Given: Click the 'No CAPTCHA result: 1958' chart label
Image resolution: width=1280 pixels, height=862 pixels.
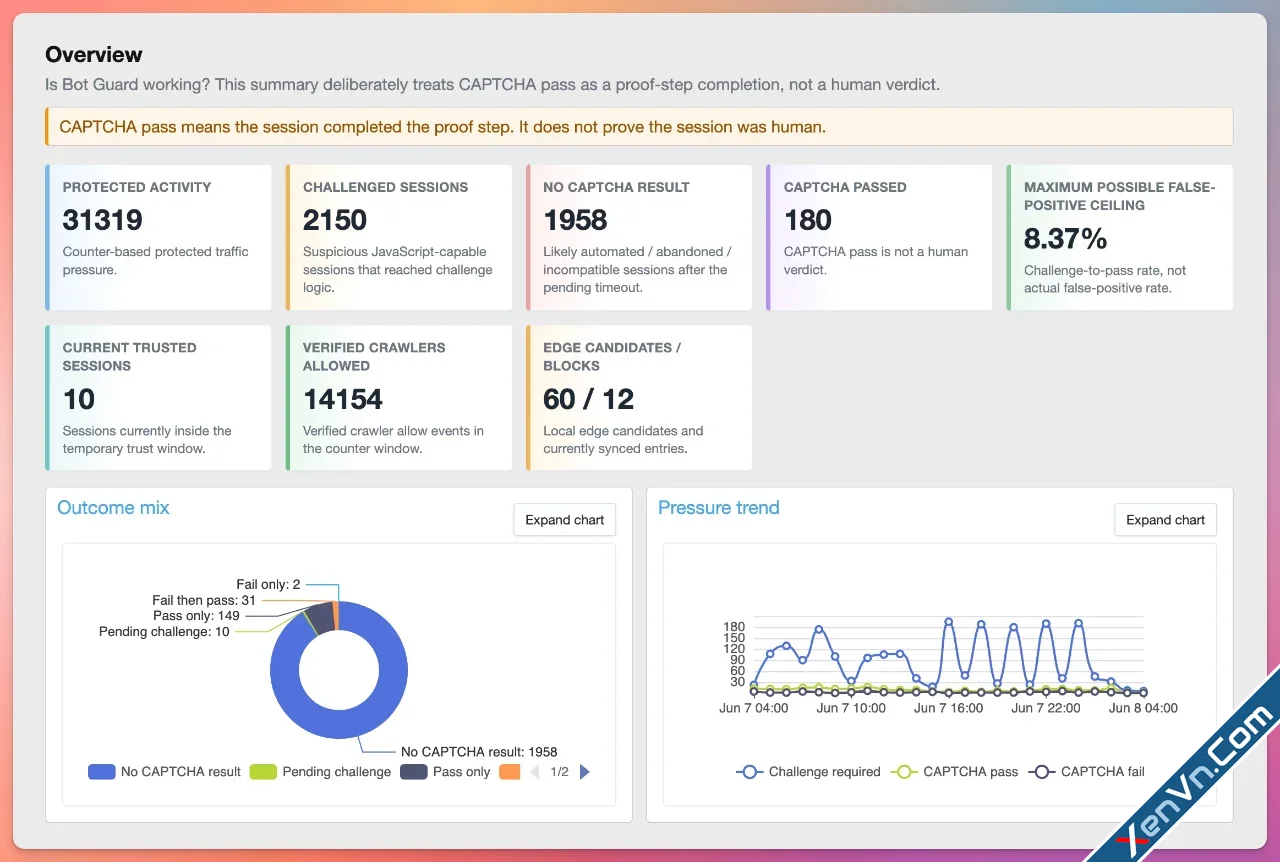Looking at the screenshot, I should point(479,752).
